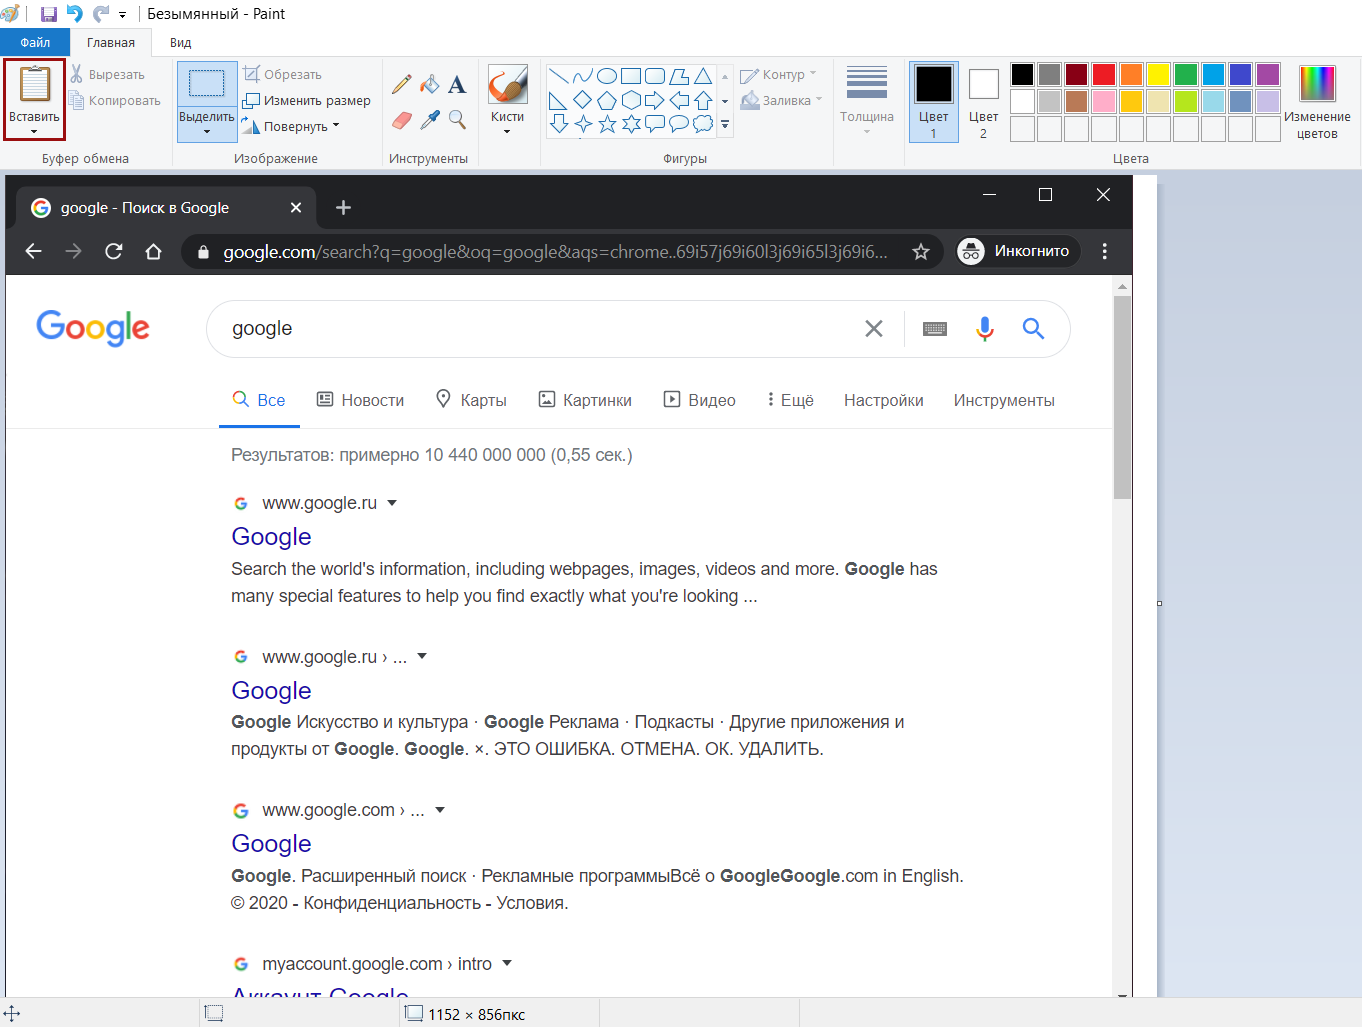Choose the five-point star shape
1362x1027 pixels.
(x=607, y=124)
